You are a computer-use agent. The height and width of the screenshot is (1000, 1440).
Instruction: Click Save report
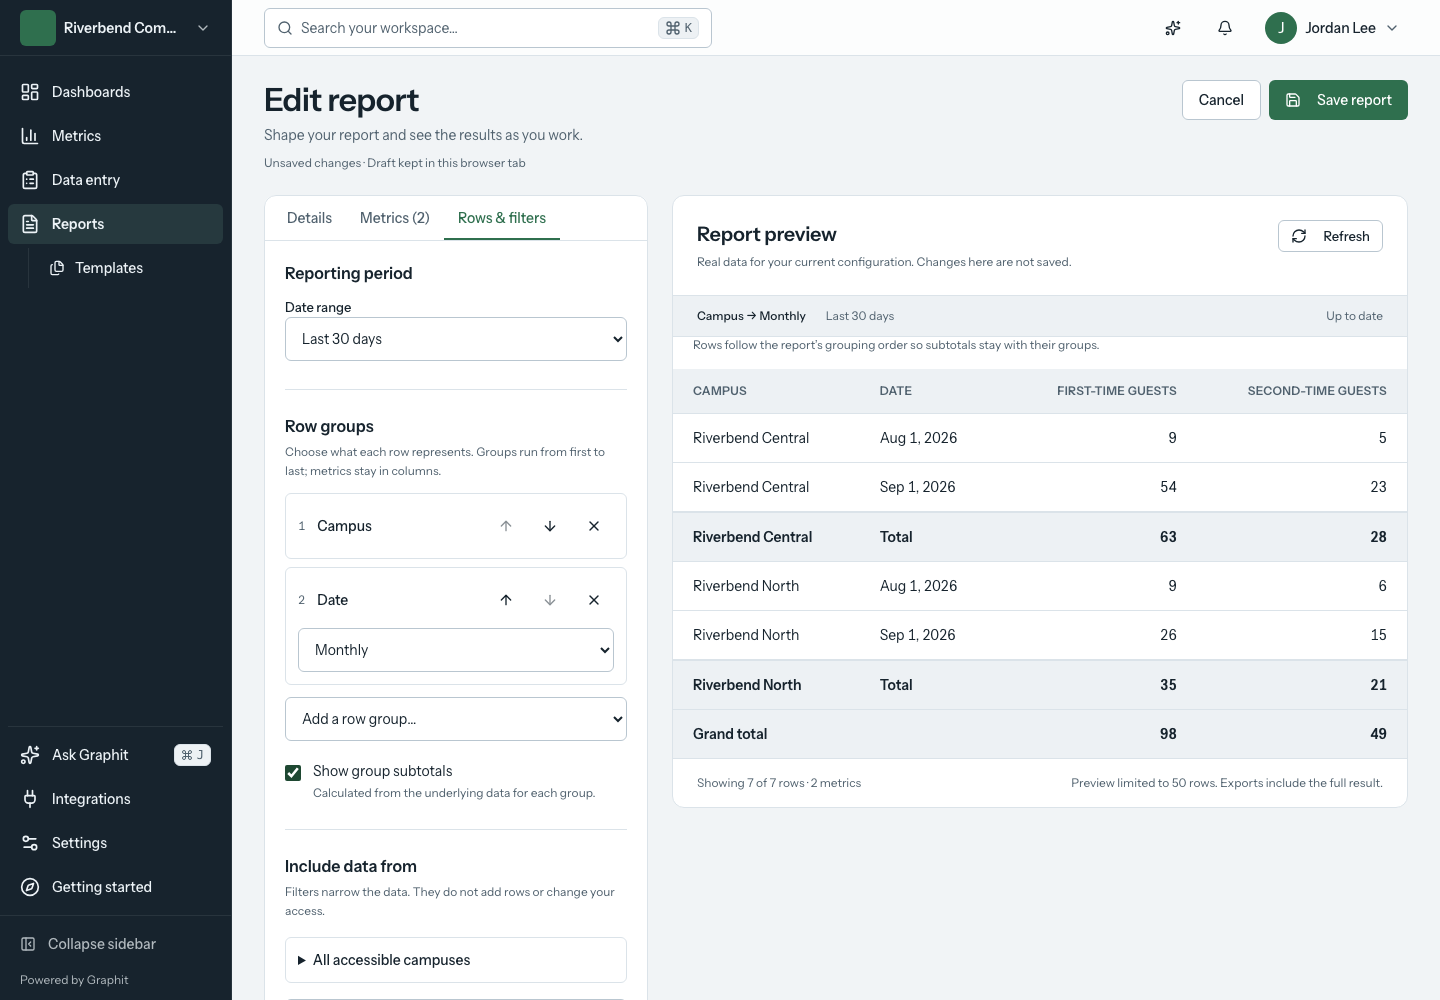1338,100
